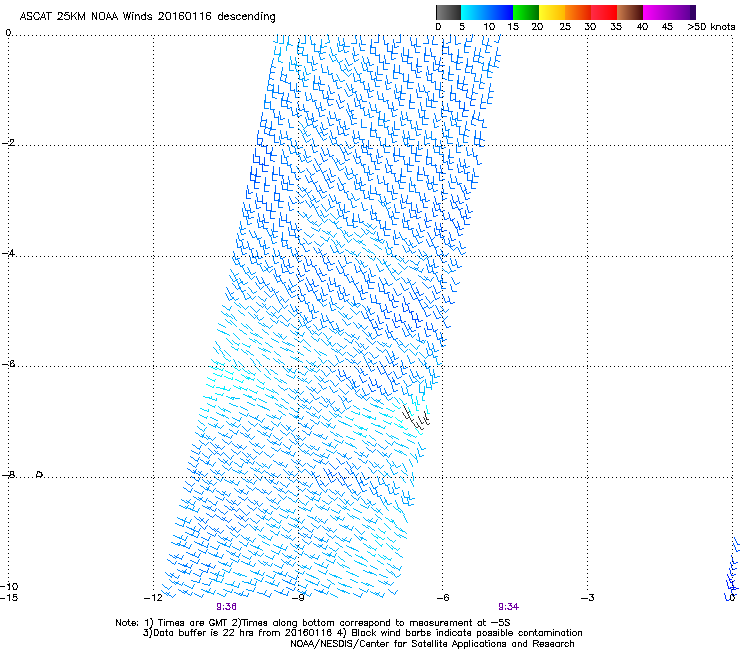
Task: Select the yellow 20–25 knots legend segment
Action: (552, 12)
